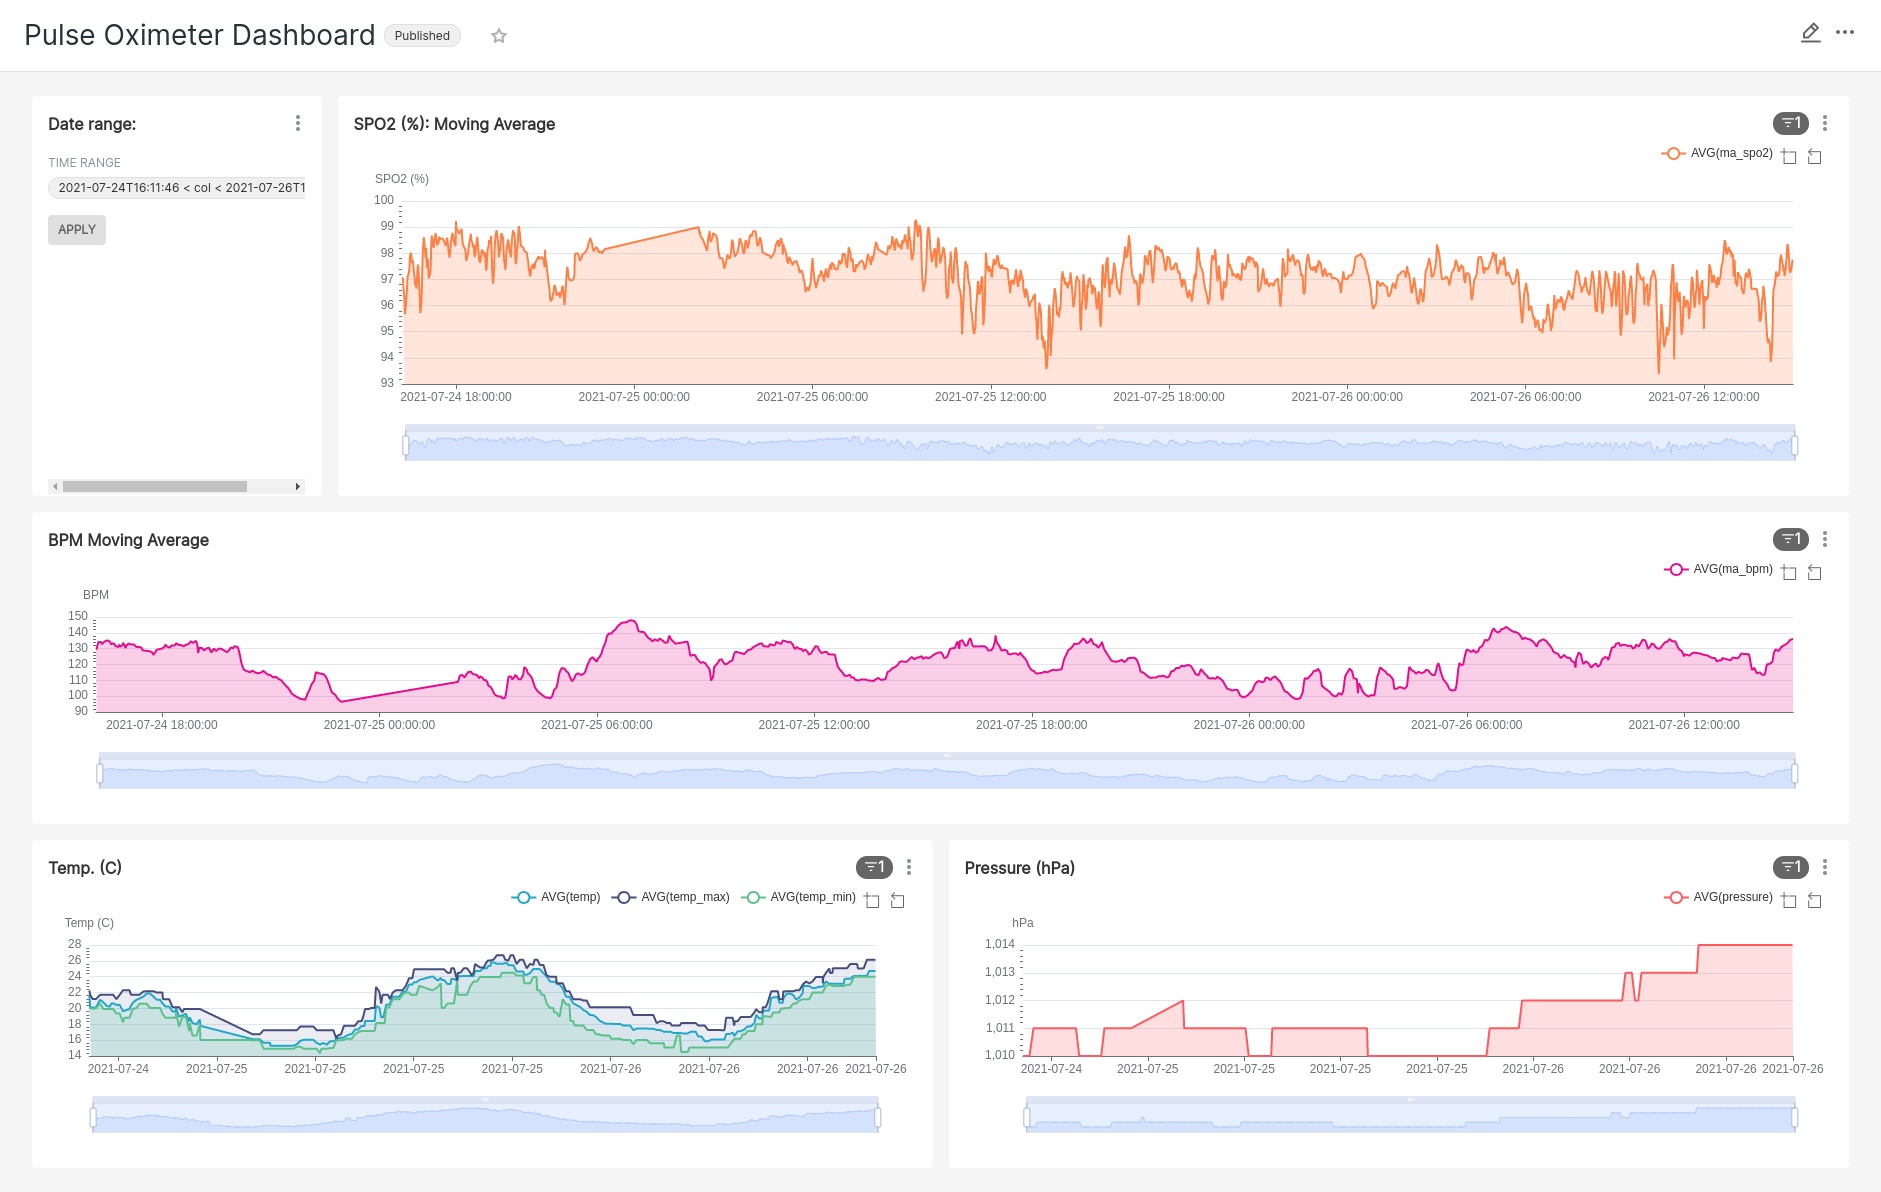The width and height of the screenshot is (1881, 1192).
Task: Open the Date range panel kebab menu
Action: pos(297,123)
